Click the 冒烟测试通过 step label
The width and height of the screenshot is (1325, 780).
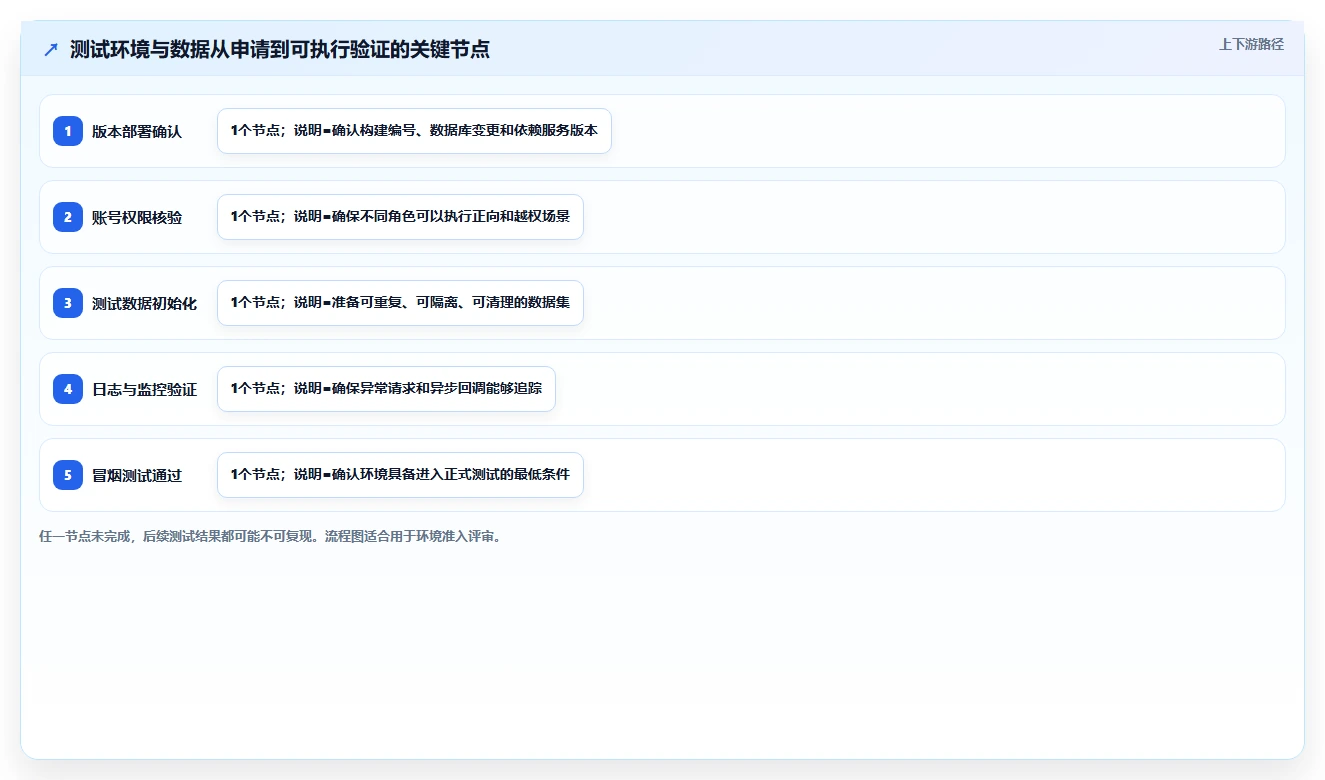pyautogui.click(x=137, y=475)
